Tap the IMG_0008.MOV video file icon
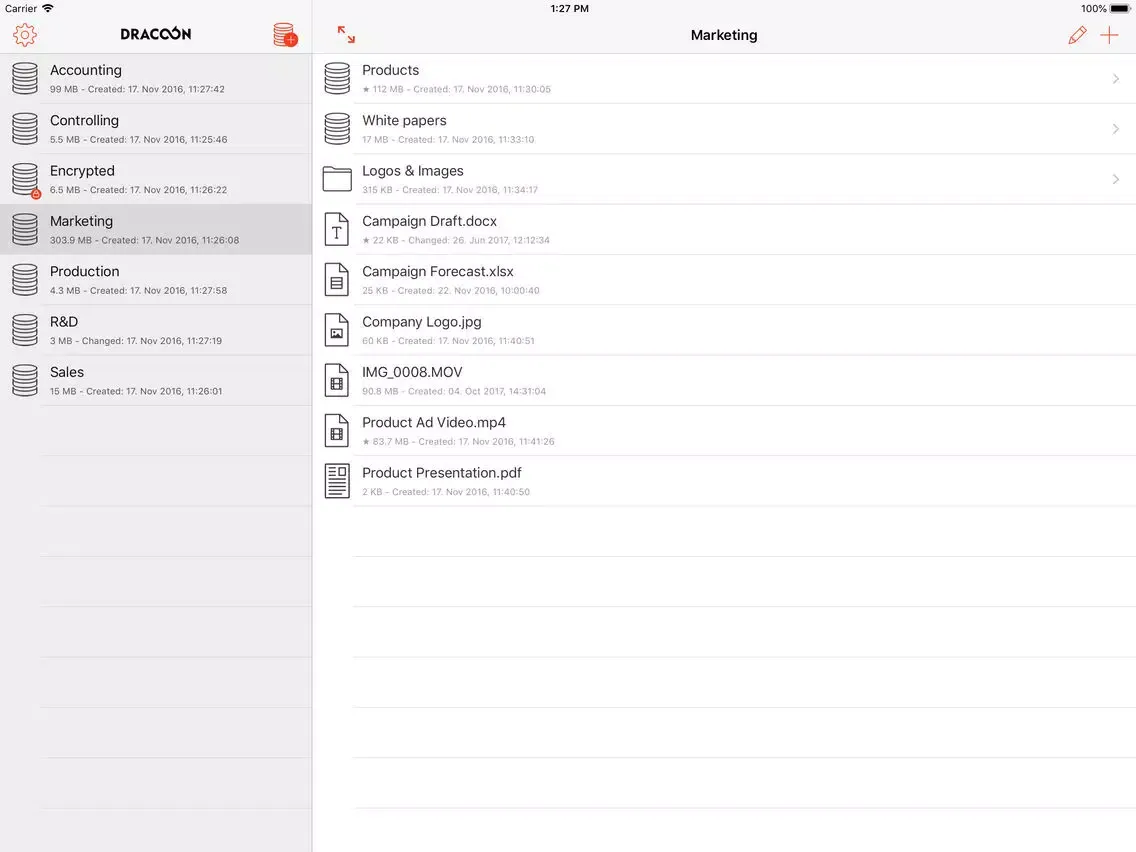Screen dimensions: 1136x852 click(x=337, y=380)
